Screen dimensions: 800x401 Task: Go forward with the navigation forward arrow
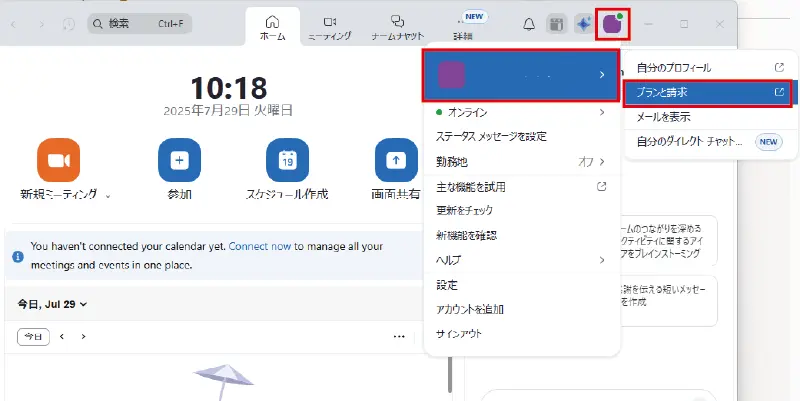[x=42, y=24]
